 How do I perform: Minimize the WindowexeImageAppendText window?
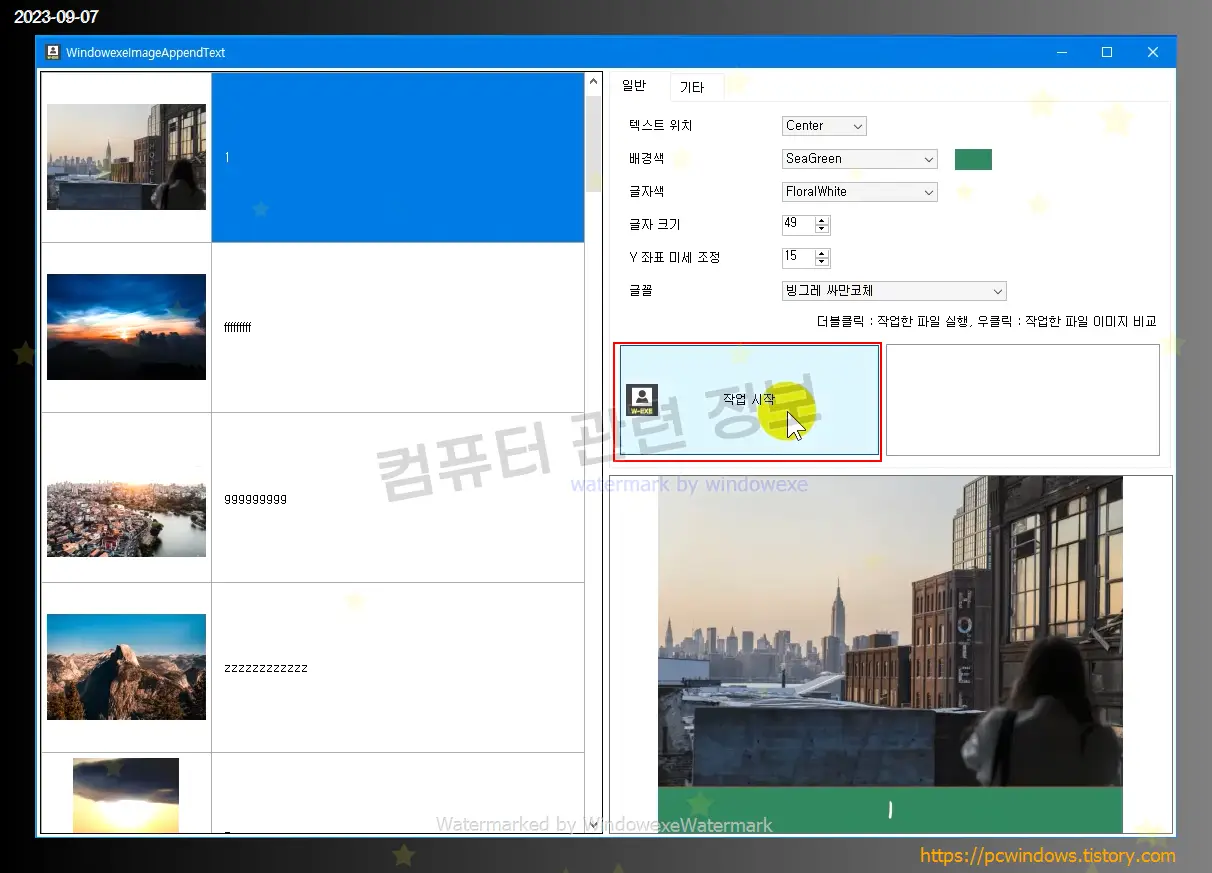(1061, 52)
